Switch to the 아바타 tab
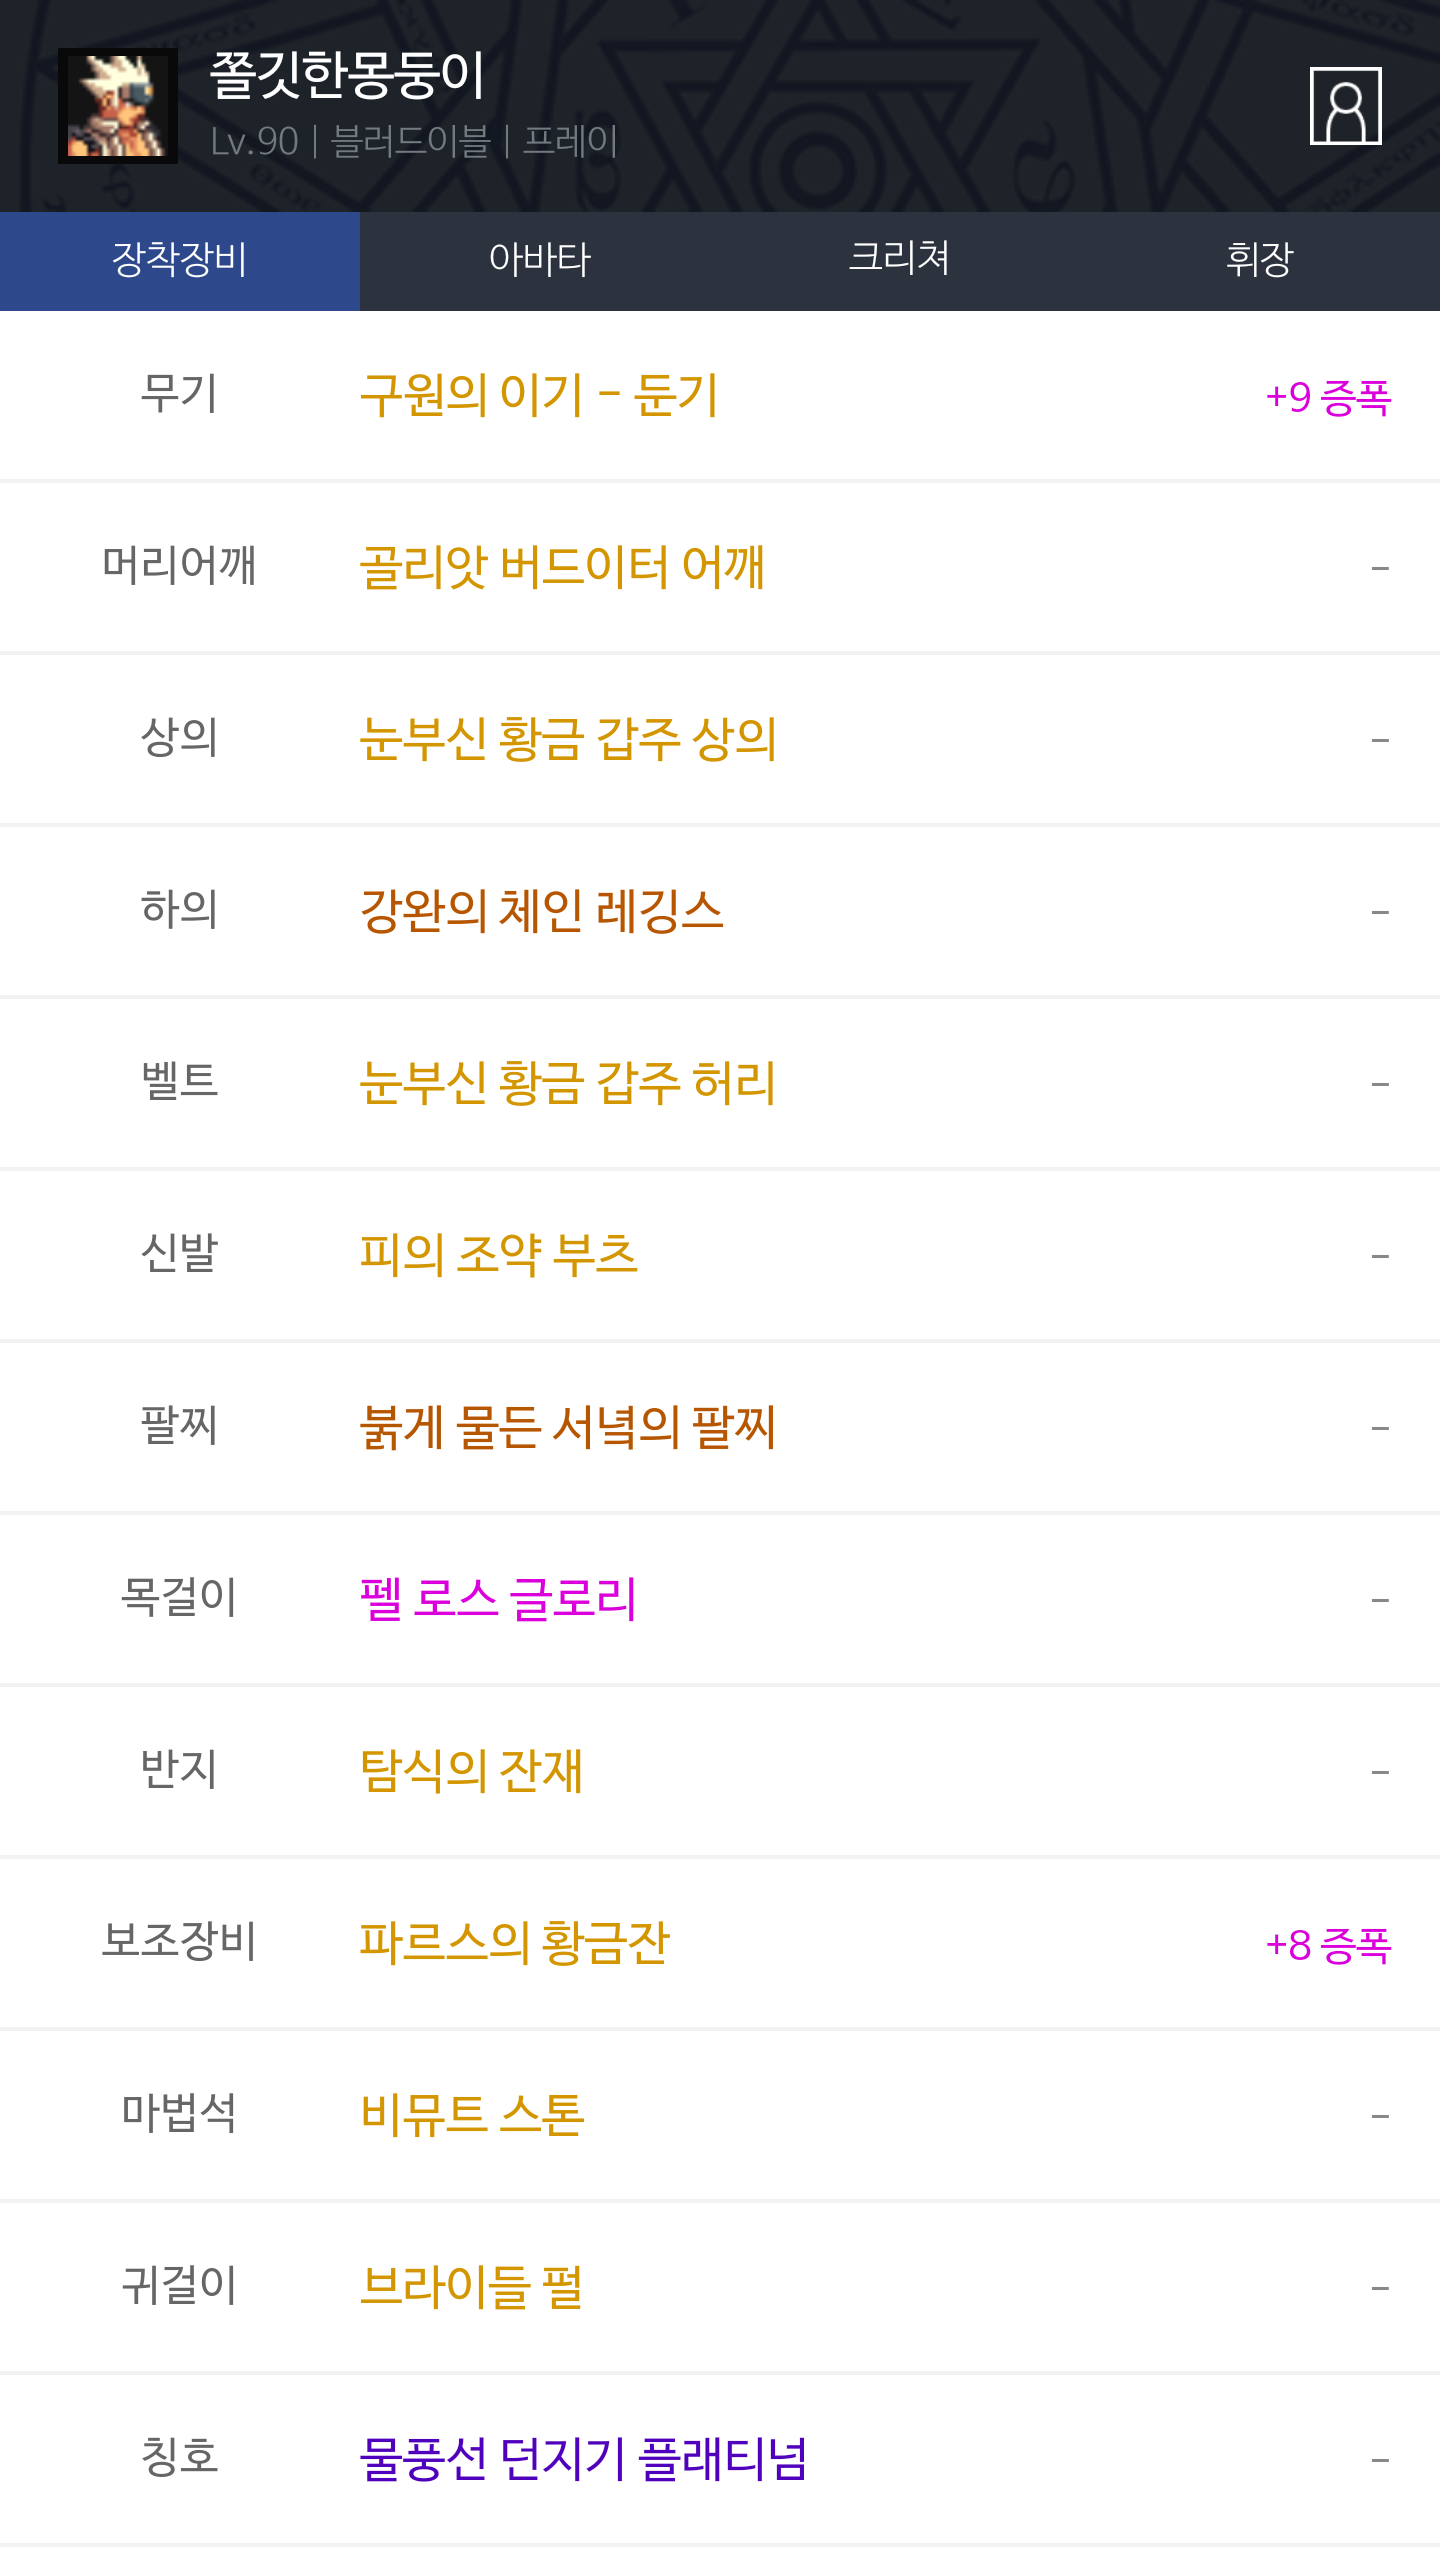 click(540, 260)
